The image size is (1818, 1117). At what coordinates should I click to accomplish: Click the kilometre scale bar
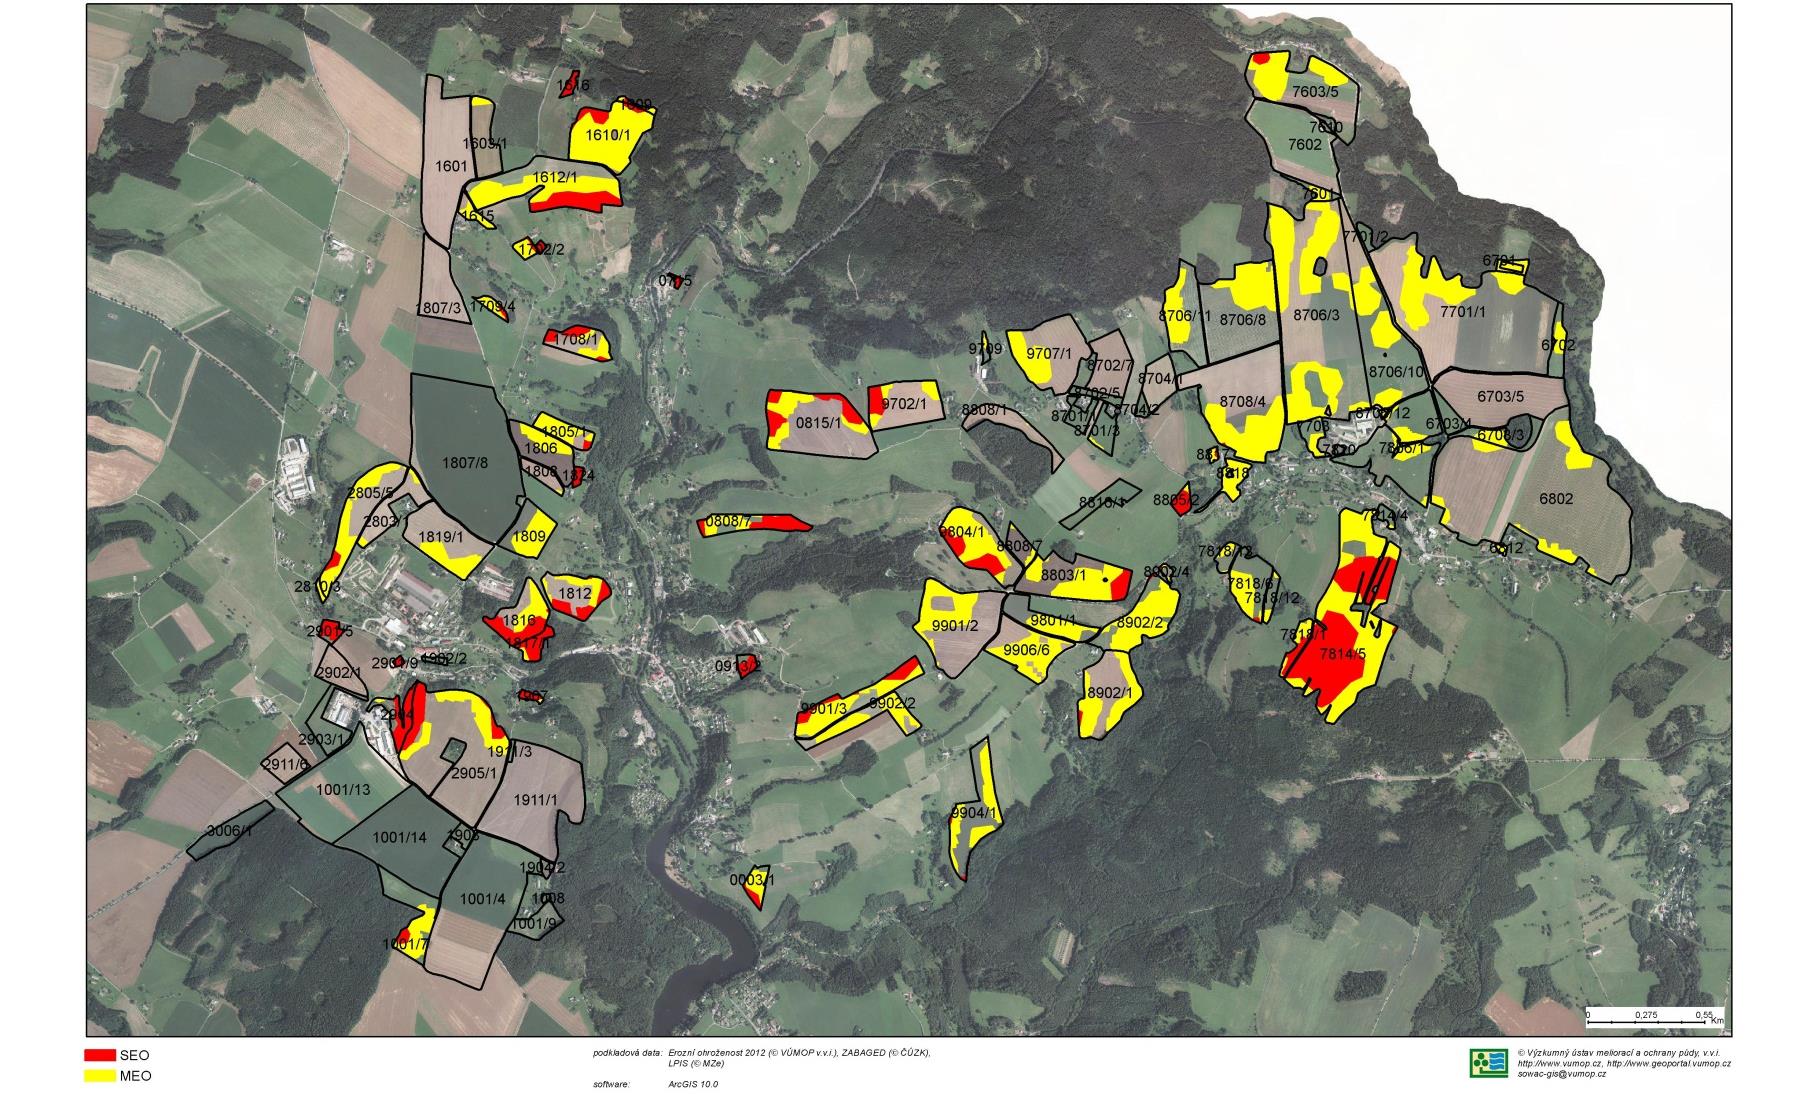[x=1654, y=1016]
